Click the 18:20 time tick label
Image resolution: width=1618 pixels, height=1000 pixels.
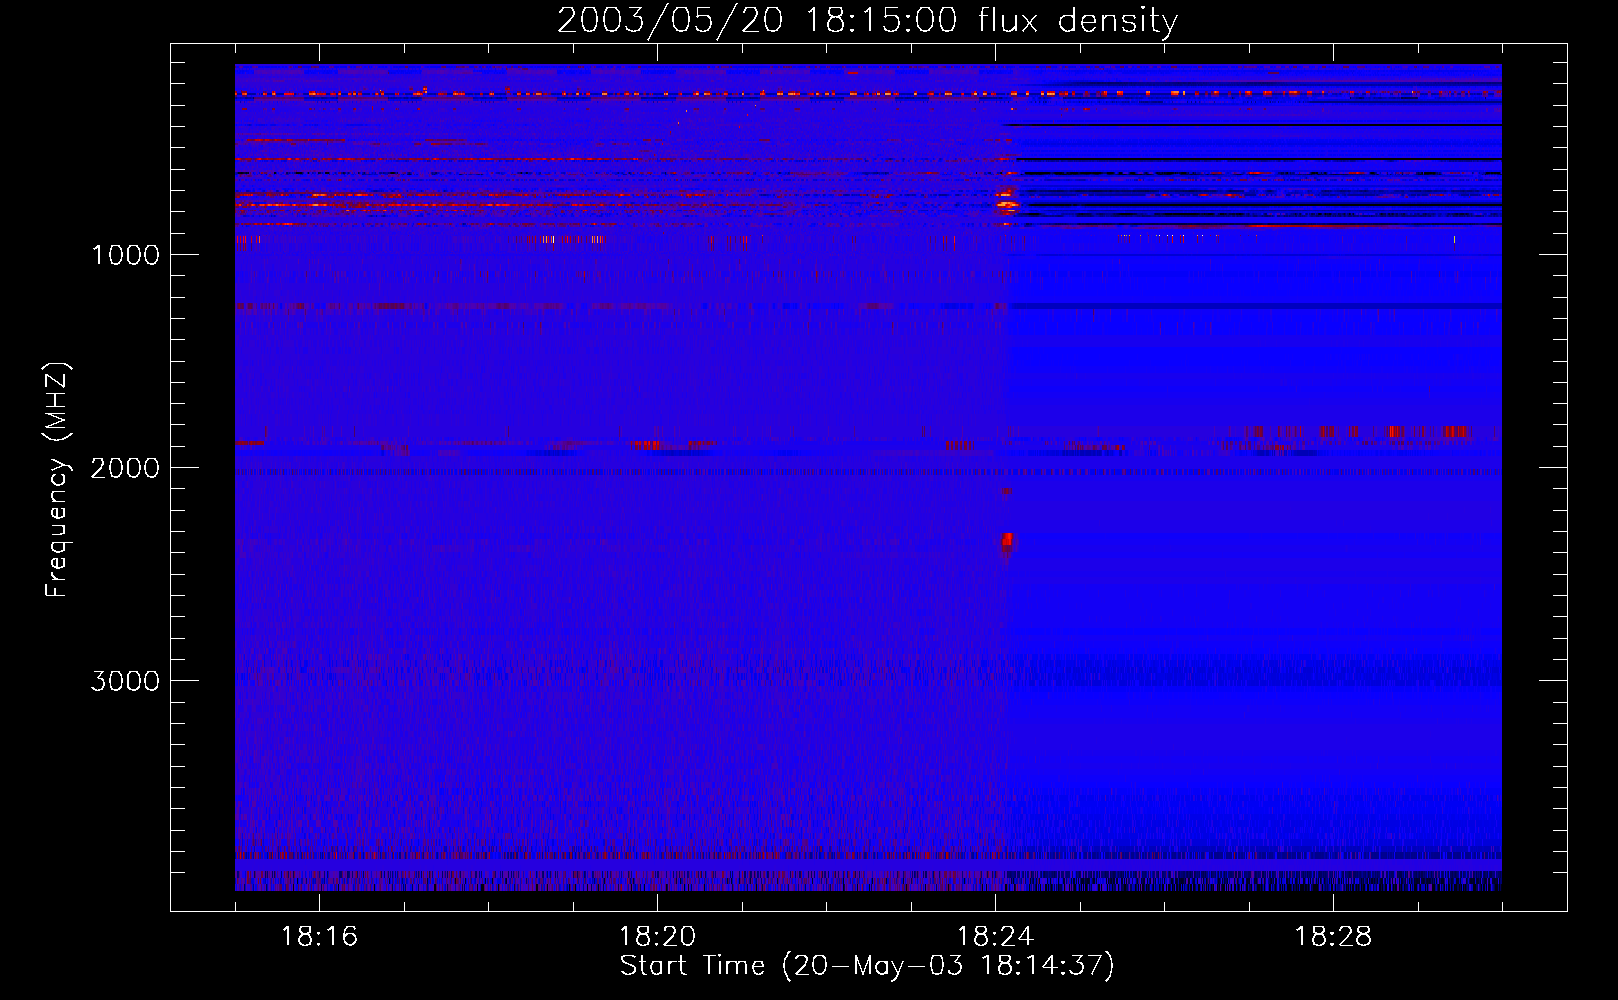[x=657, y=937]
